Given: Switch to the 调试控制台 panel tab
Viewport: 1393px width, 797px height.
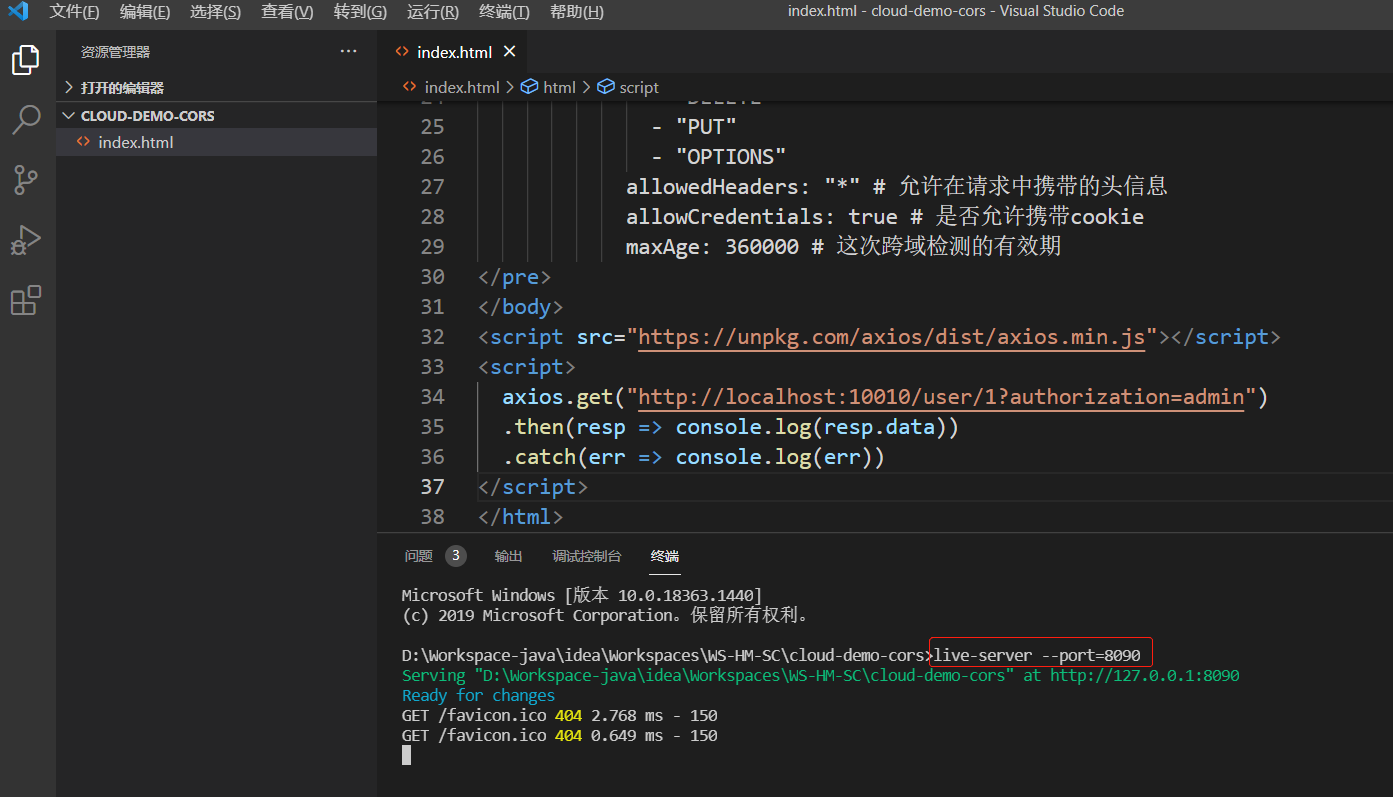Looking at the screenshot, I should 586,556.
